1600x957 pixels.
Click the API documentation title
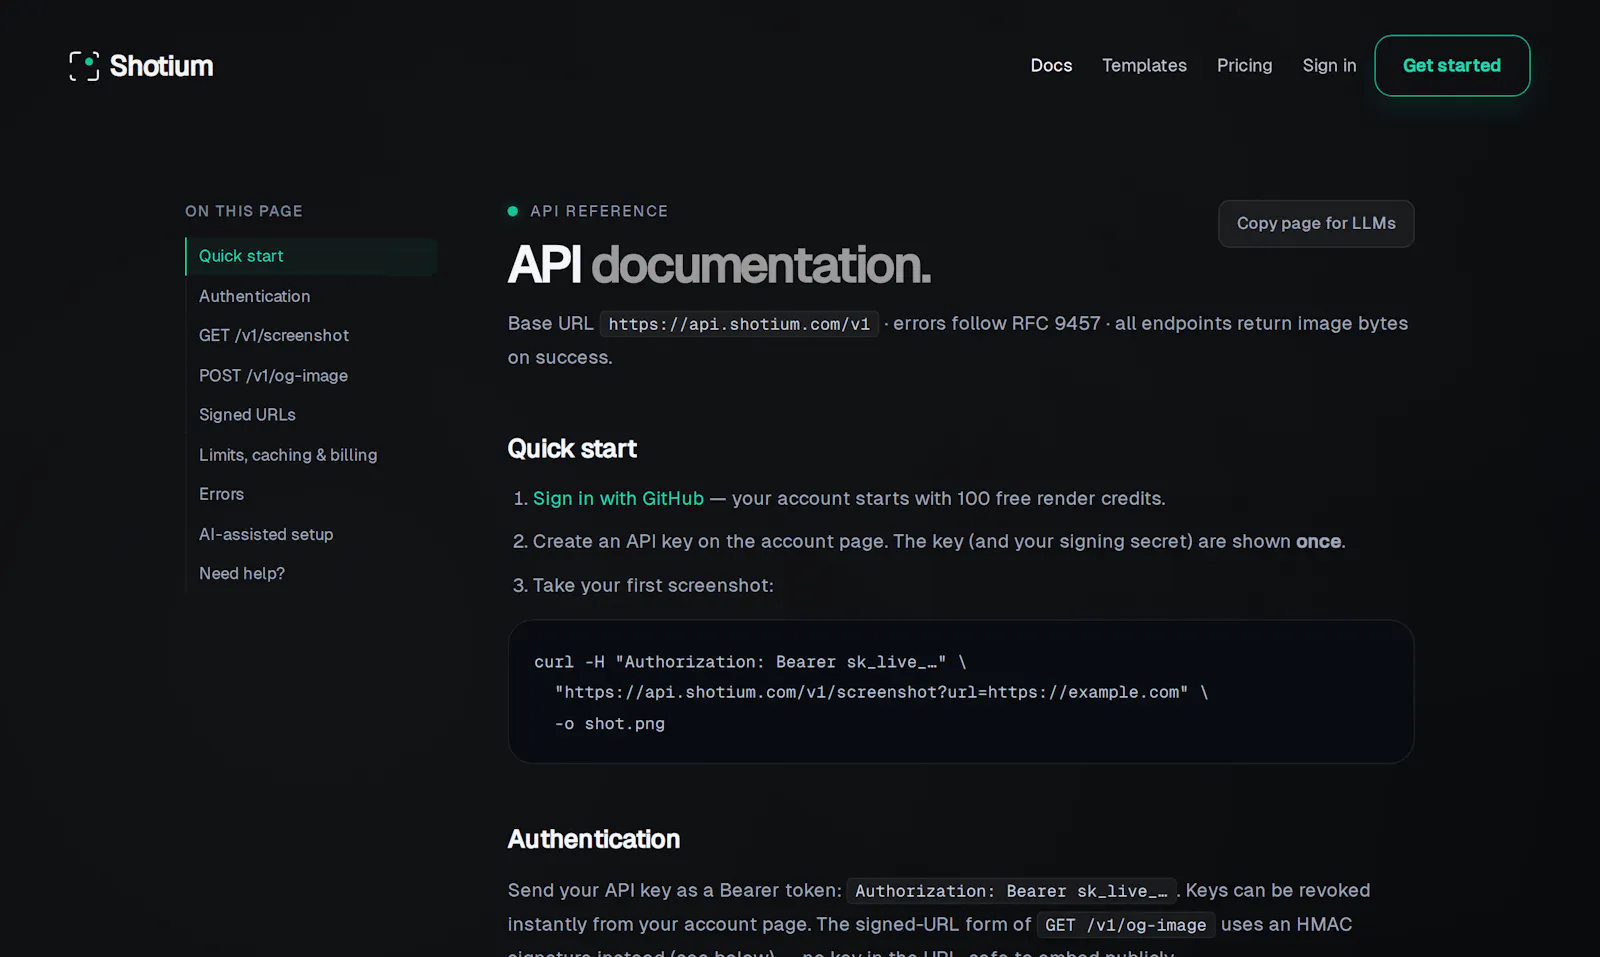719,265
